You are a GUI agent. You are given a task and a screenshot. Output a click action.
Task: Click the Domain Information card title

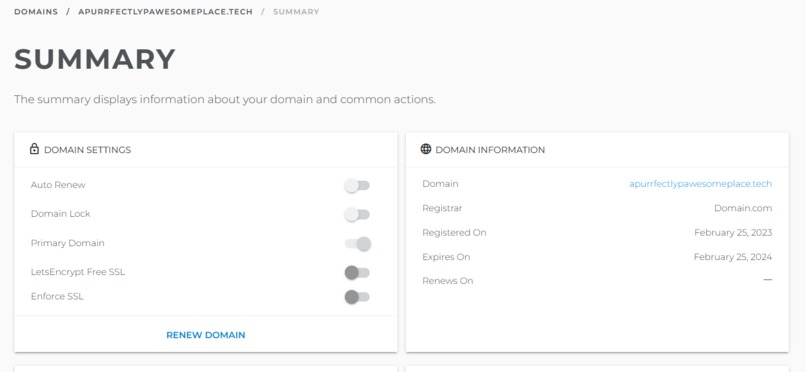tap(490, 150)
